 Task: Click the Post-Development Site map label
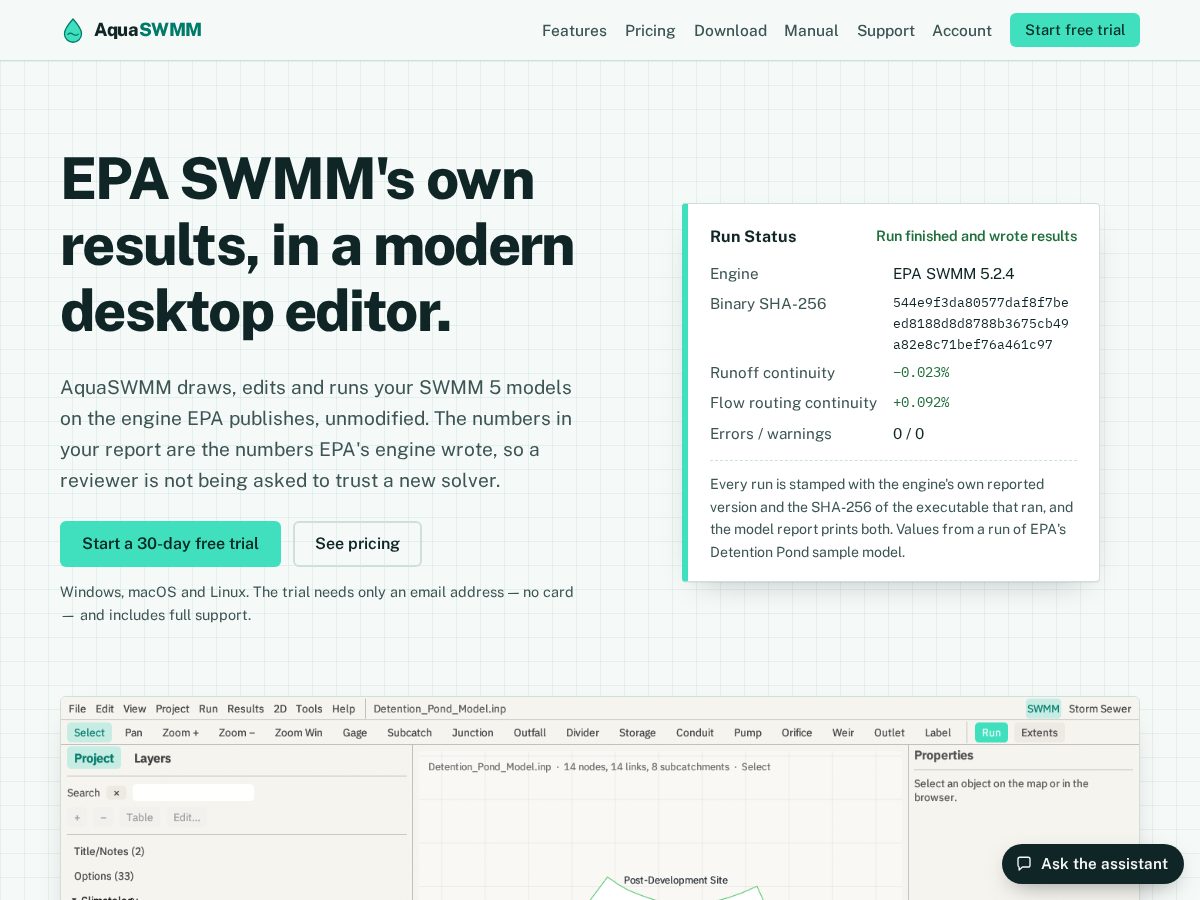click(x=676, y=880)
